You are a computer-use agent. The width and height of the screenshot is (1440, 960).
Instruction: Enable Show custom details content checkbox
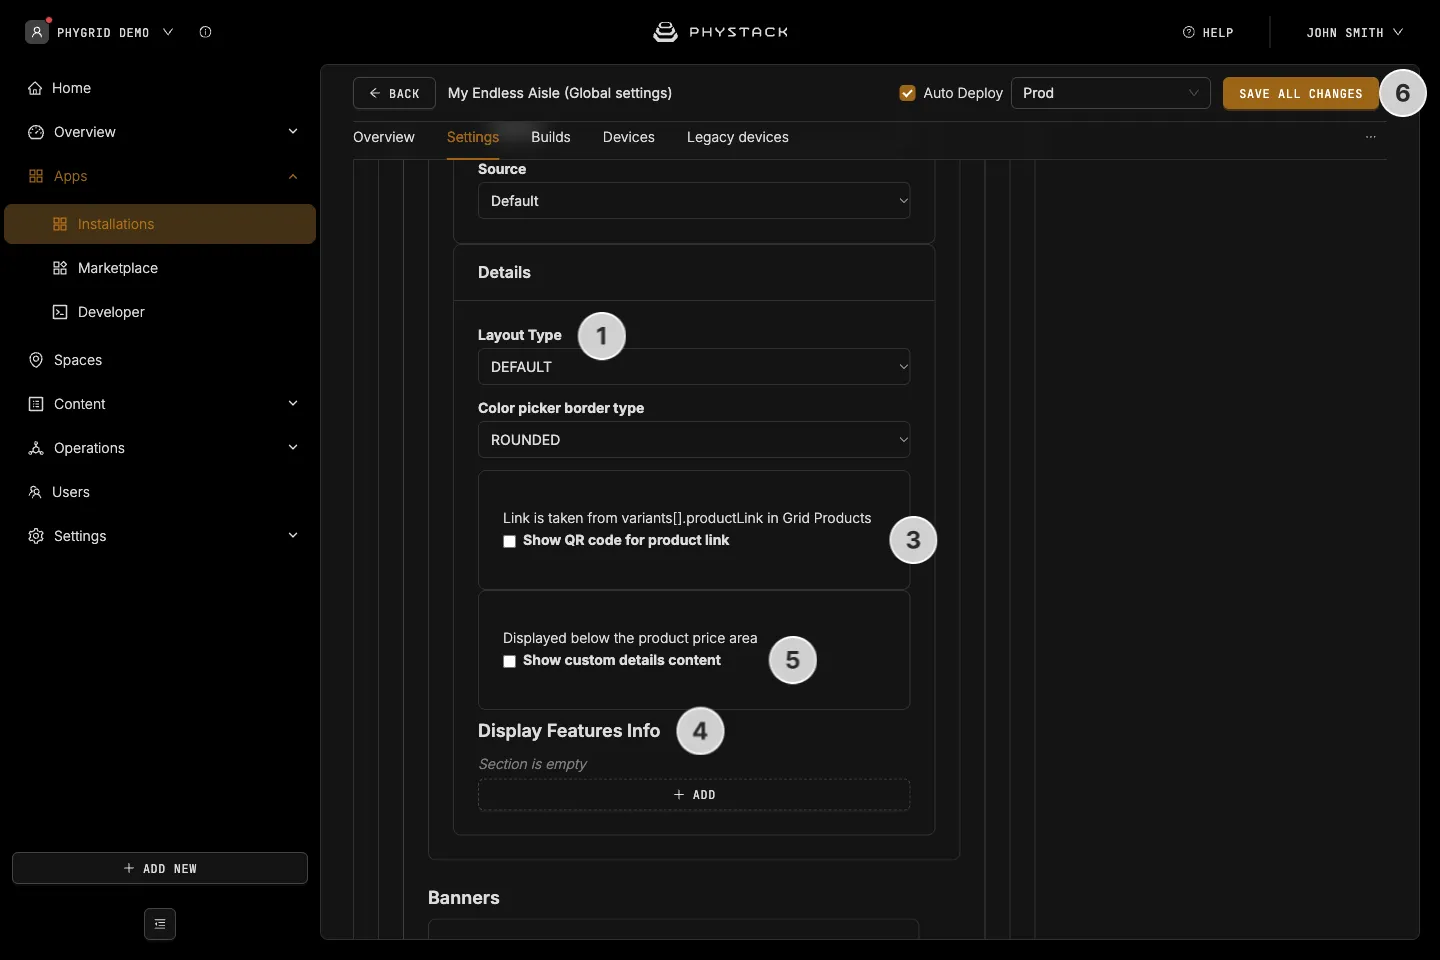tap(510, 661)
